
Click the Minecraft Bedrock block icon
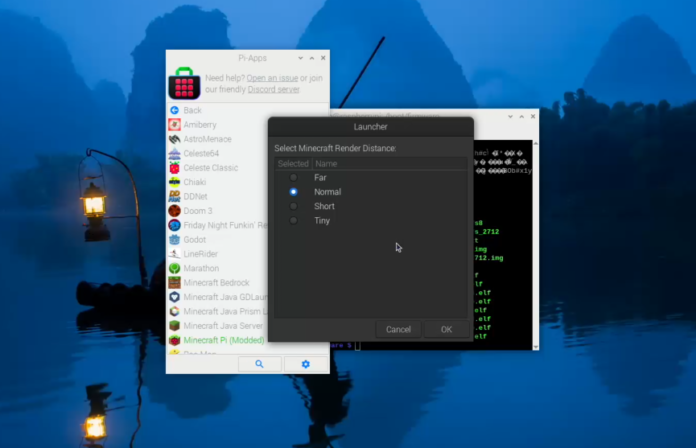tap(174, 283)
